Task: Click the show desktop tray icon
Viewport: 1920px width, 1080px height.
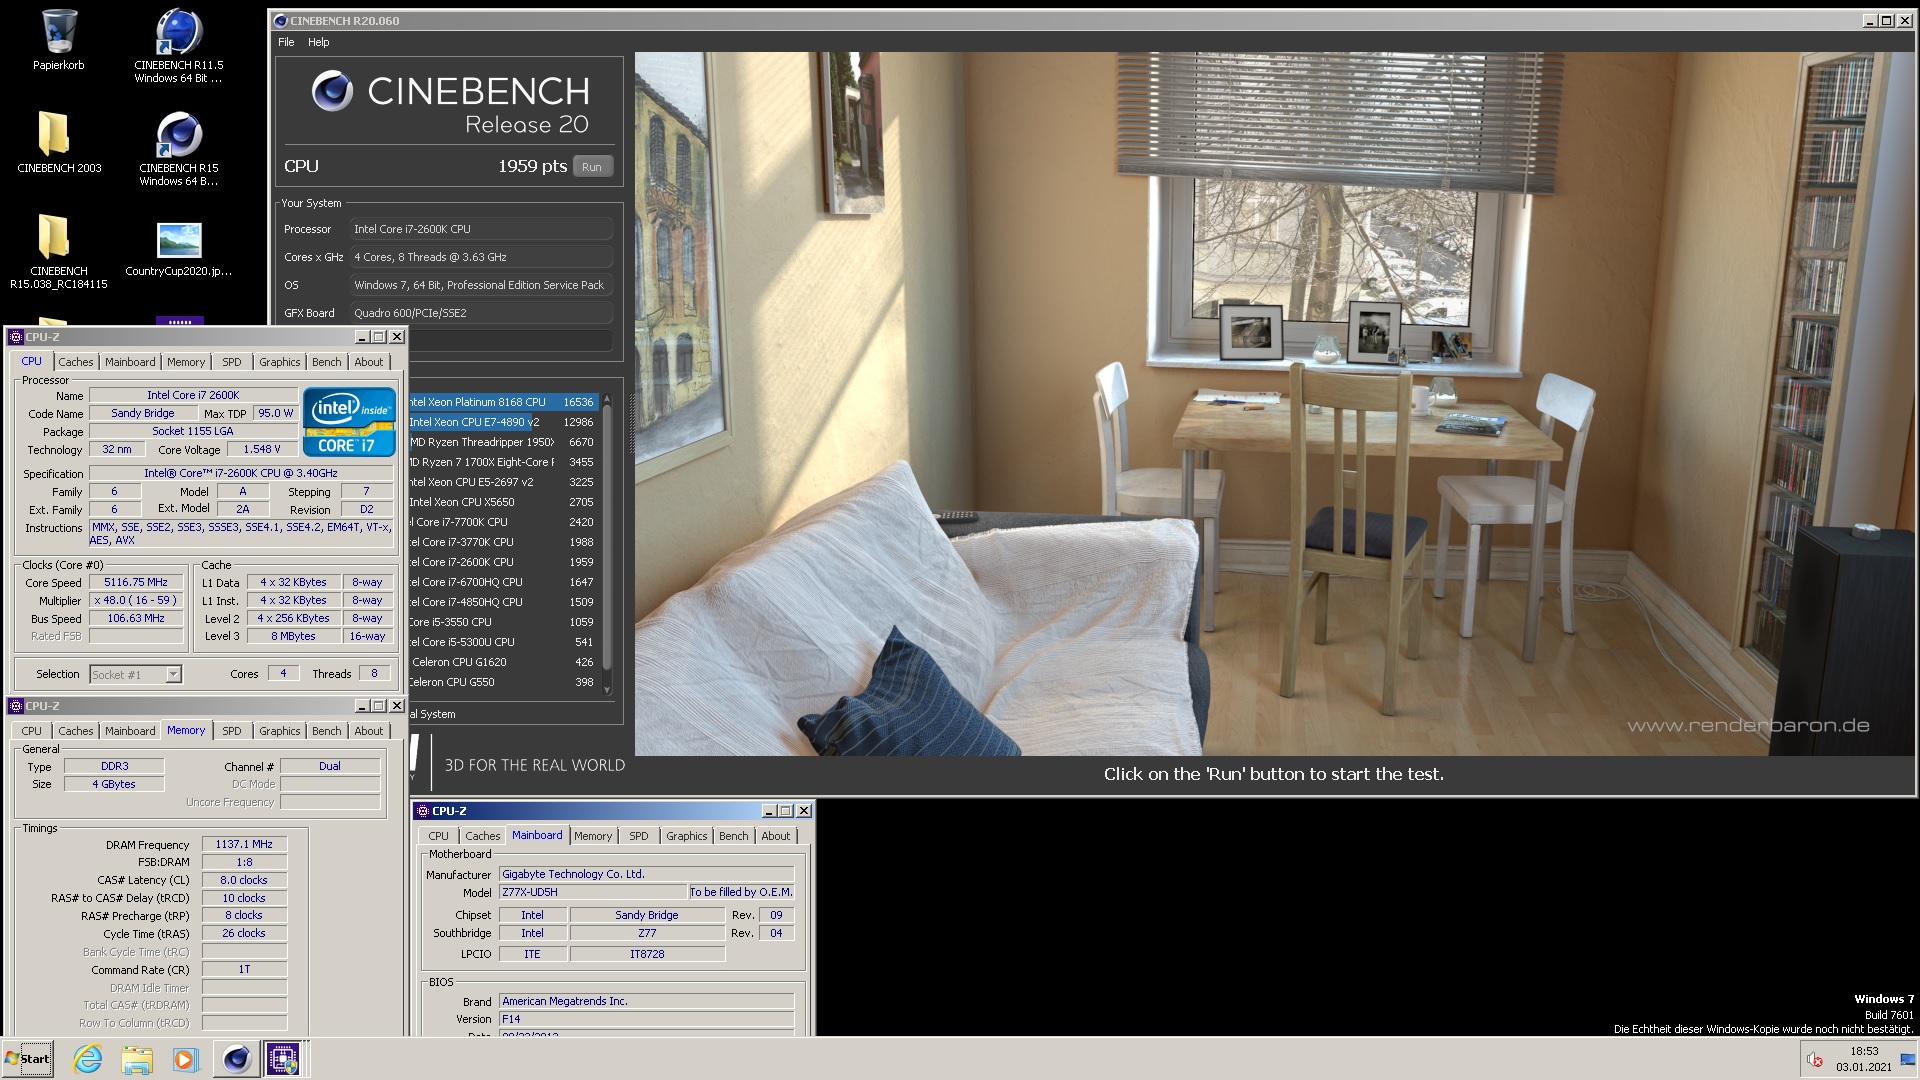Action: point(1908,1059)
